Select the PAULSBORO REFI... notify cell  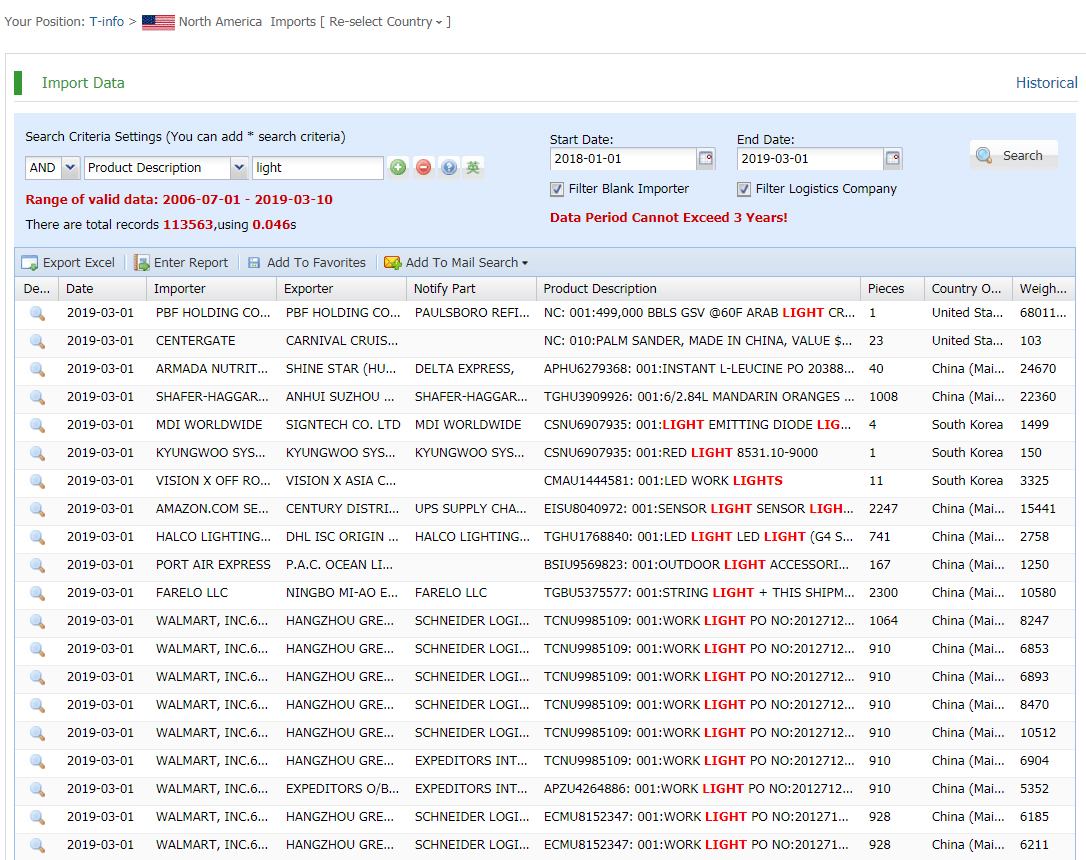pos(472,314)
